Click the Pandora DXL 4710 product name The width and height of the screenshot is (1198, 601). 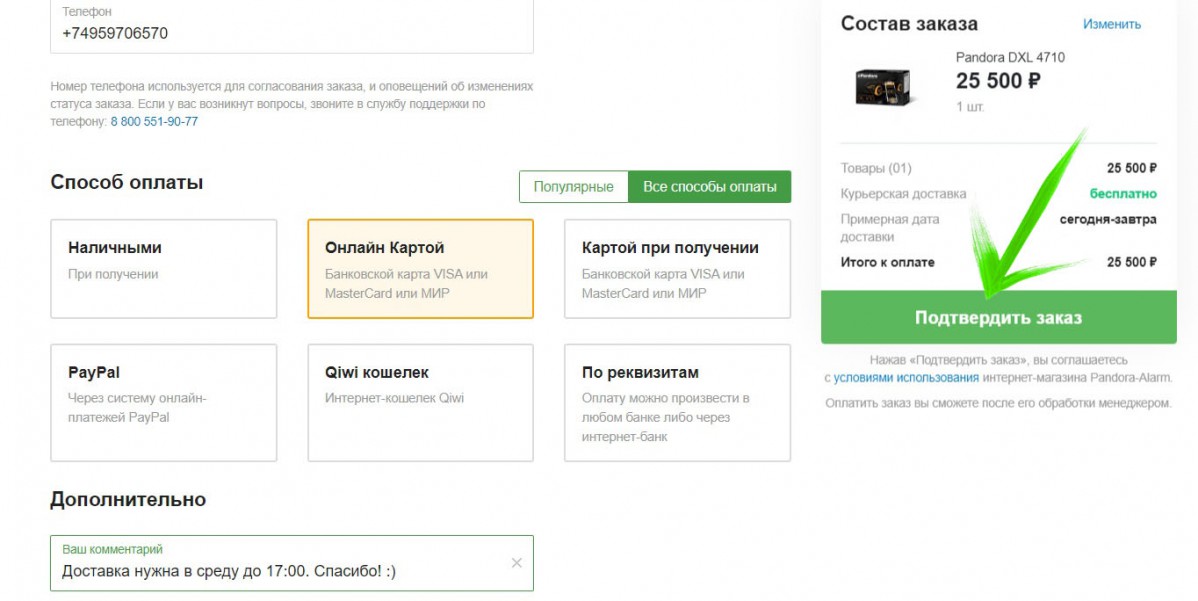click(x=1010, y=57)
